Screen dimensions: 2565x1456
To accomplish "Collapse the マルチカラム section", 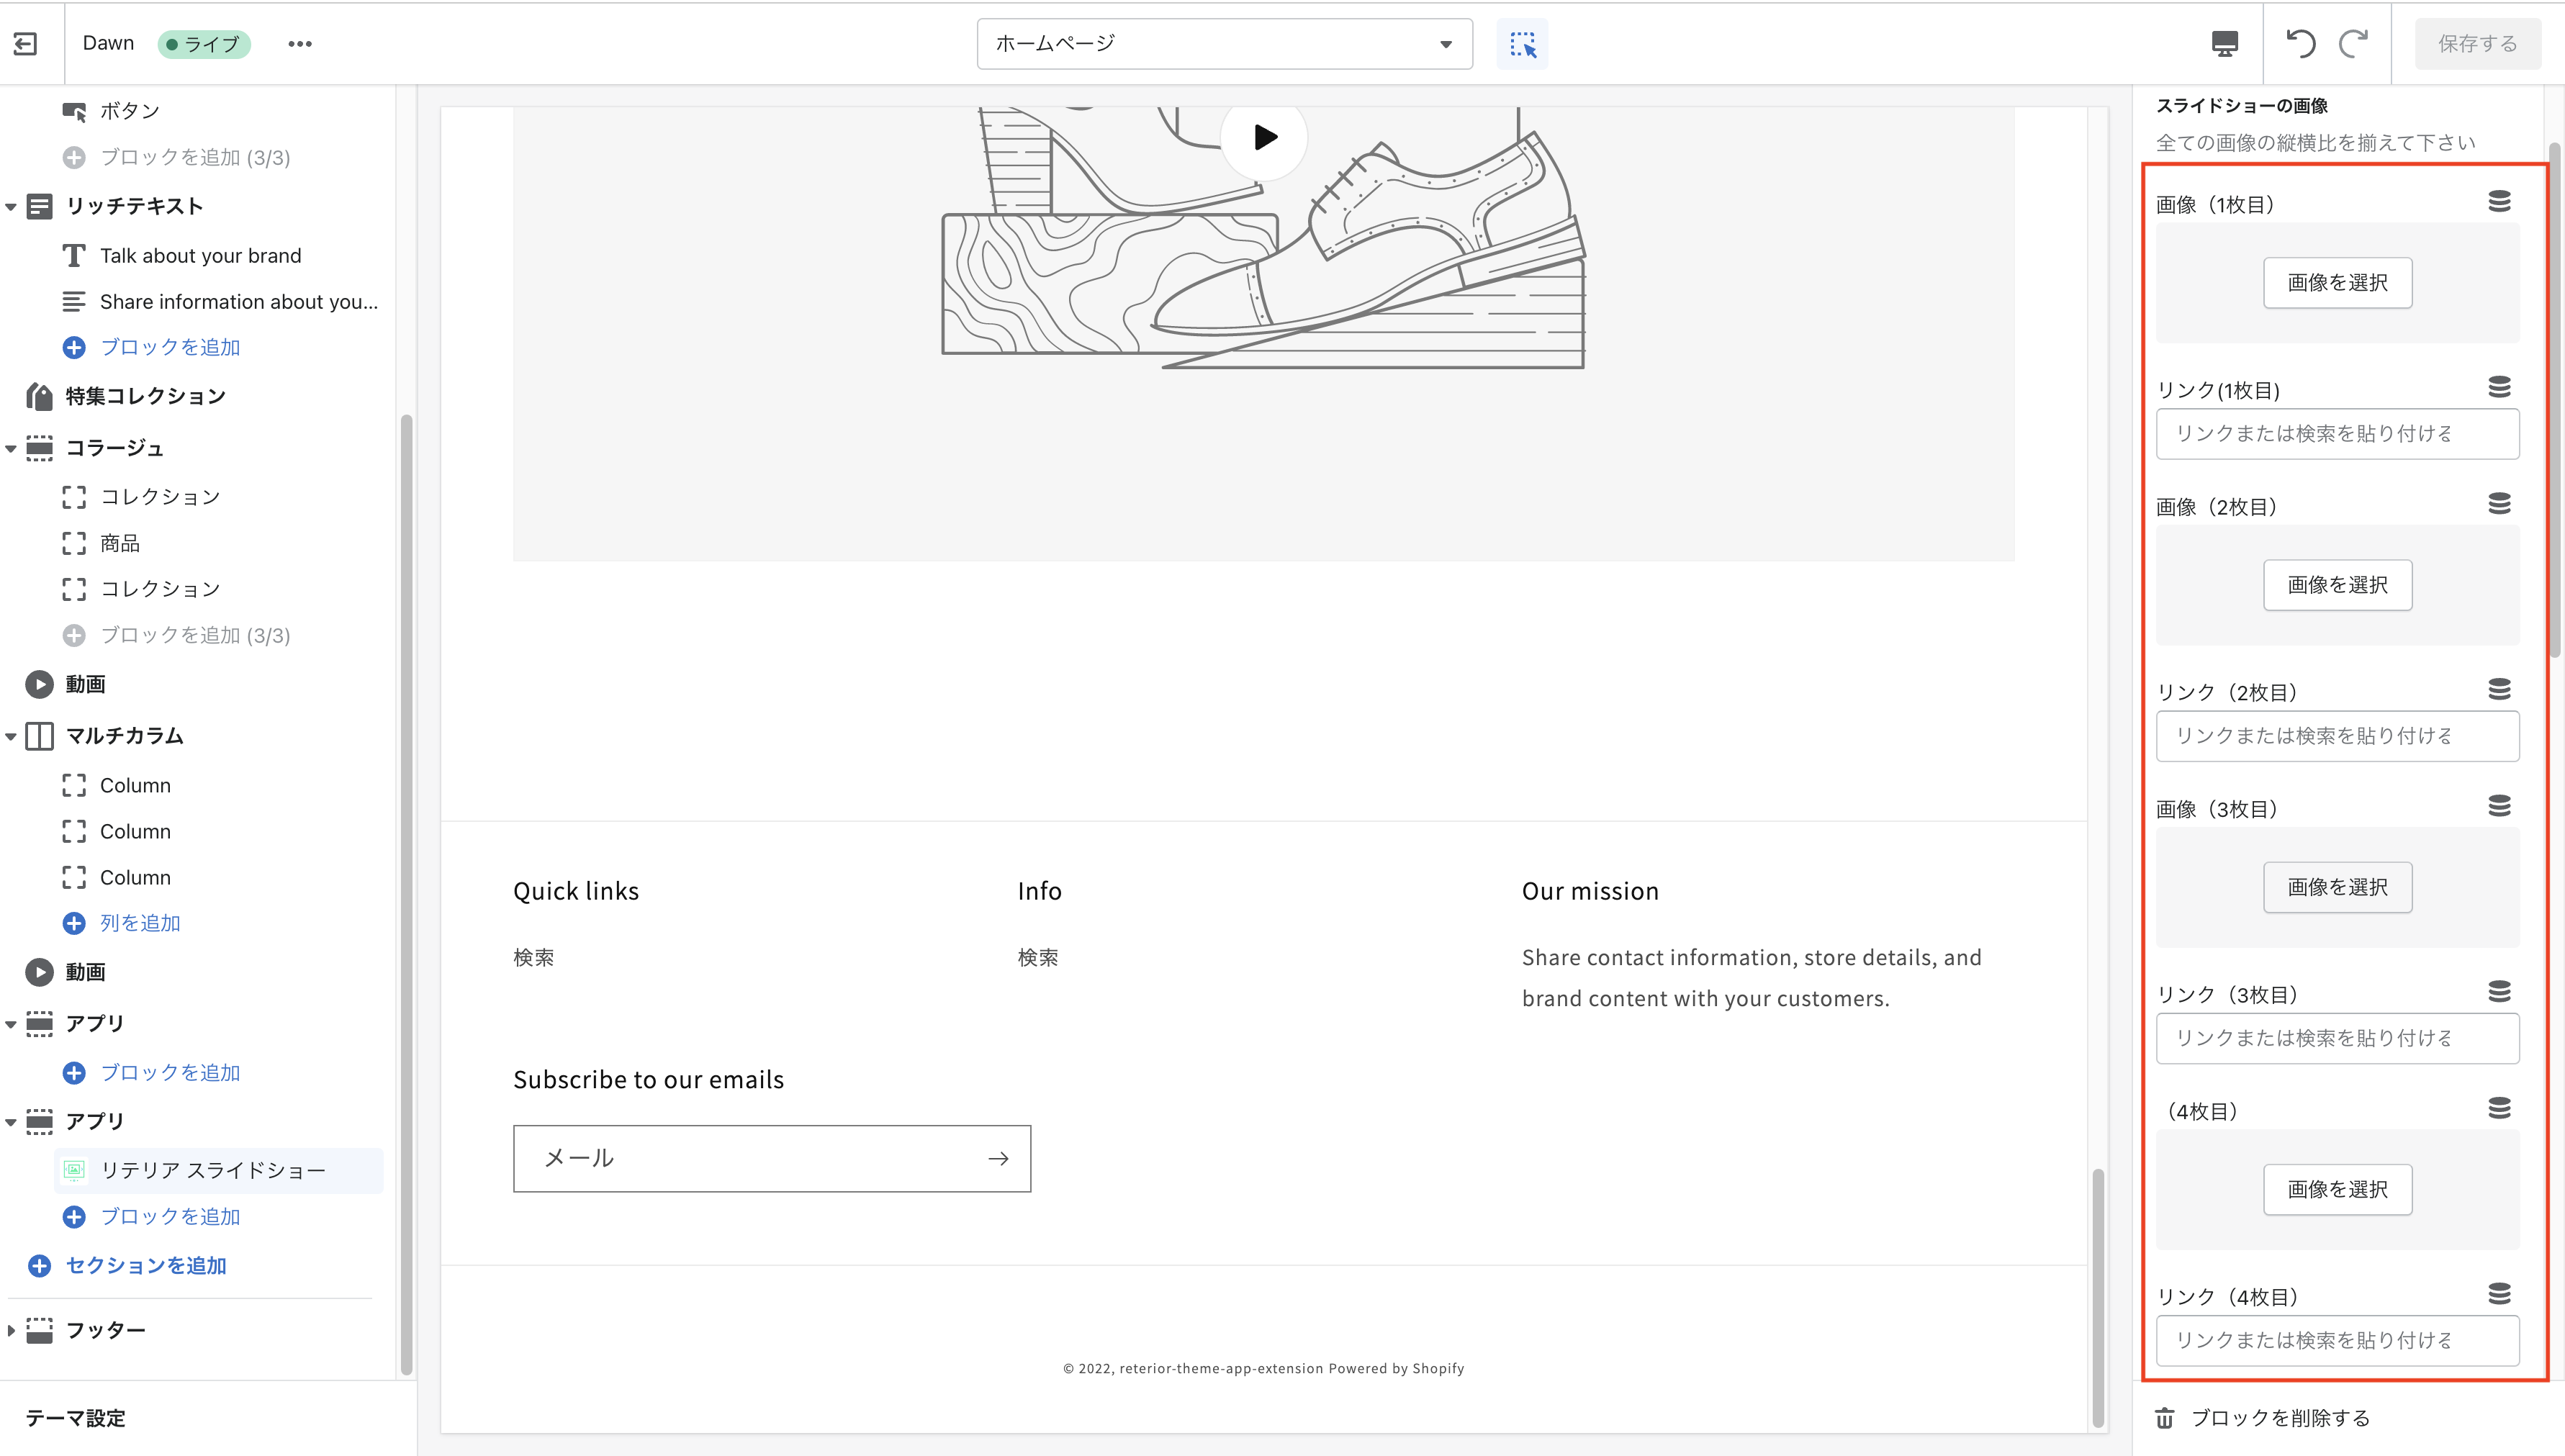I will click(x=11, y=737).
